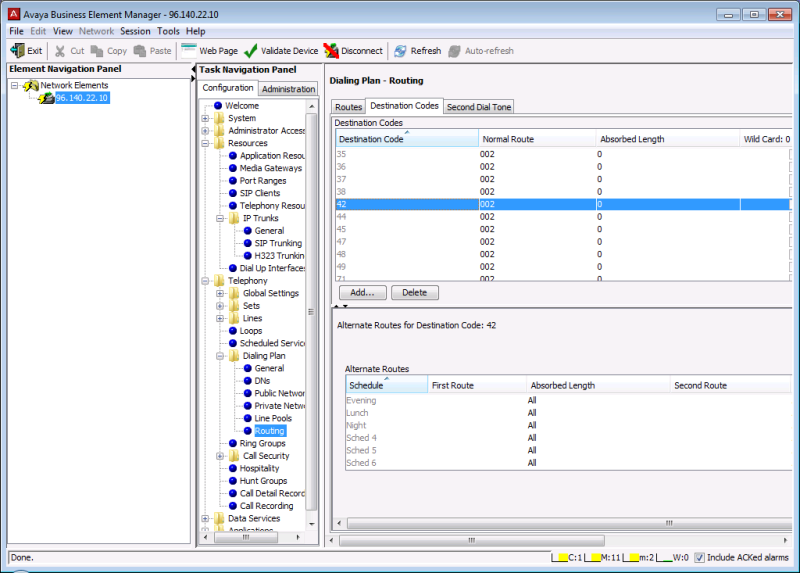Click the Call Security folder icon

pos(234,456)
